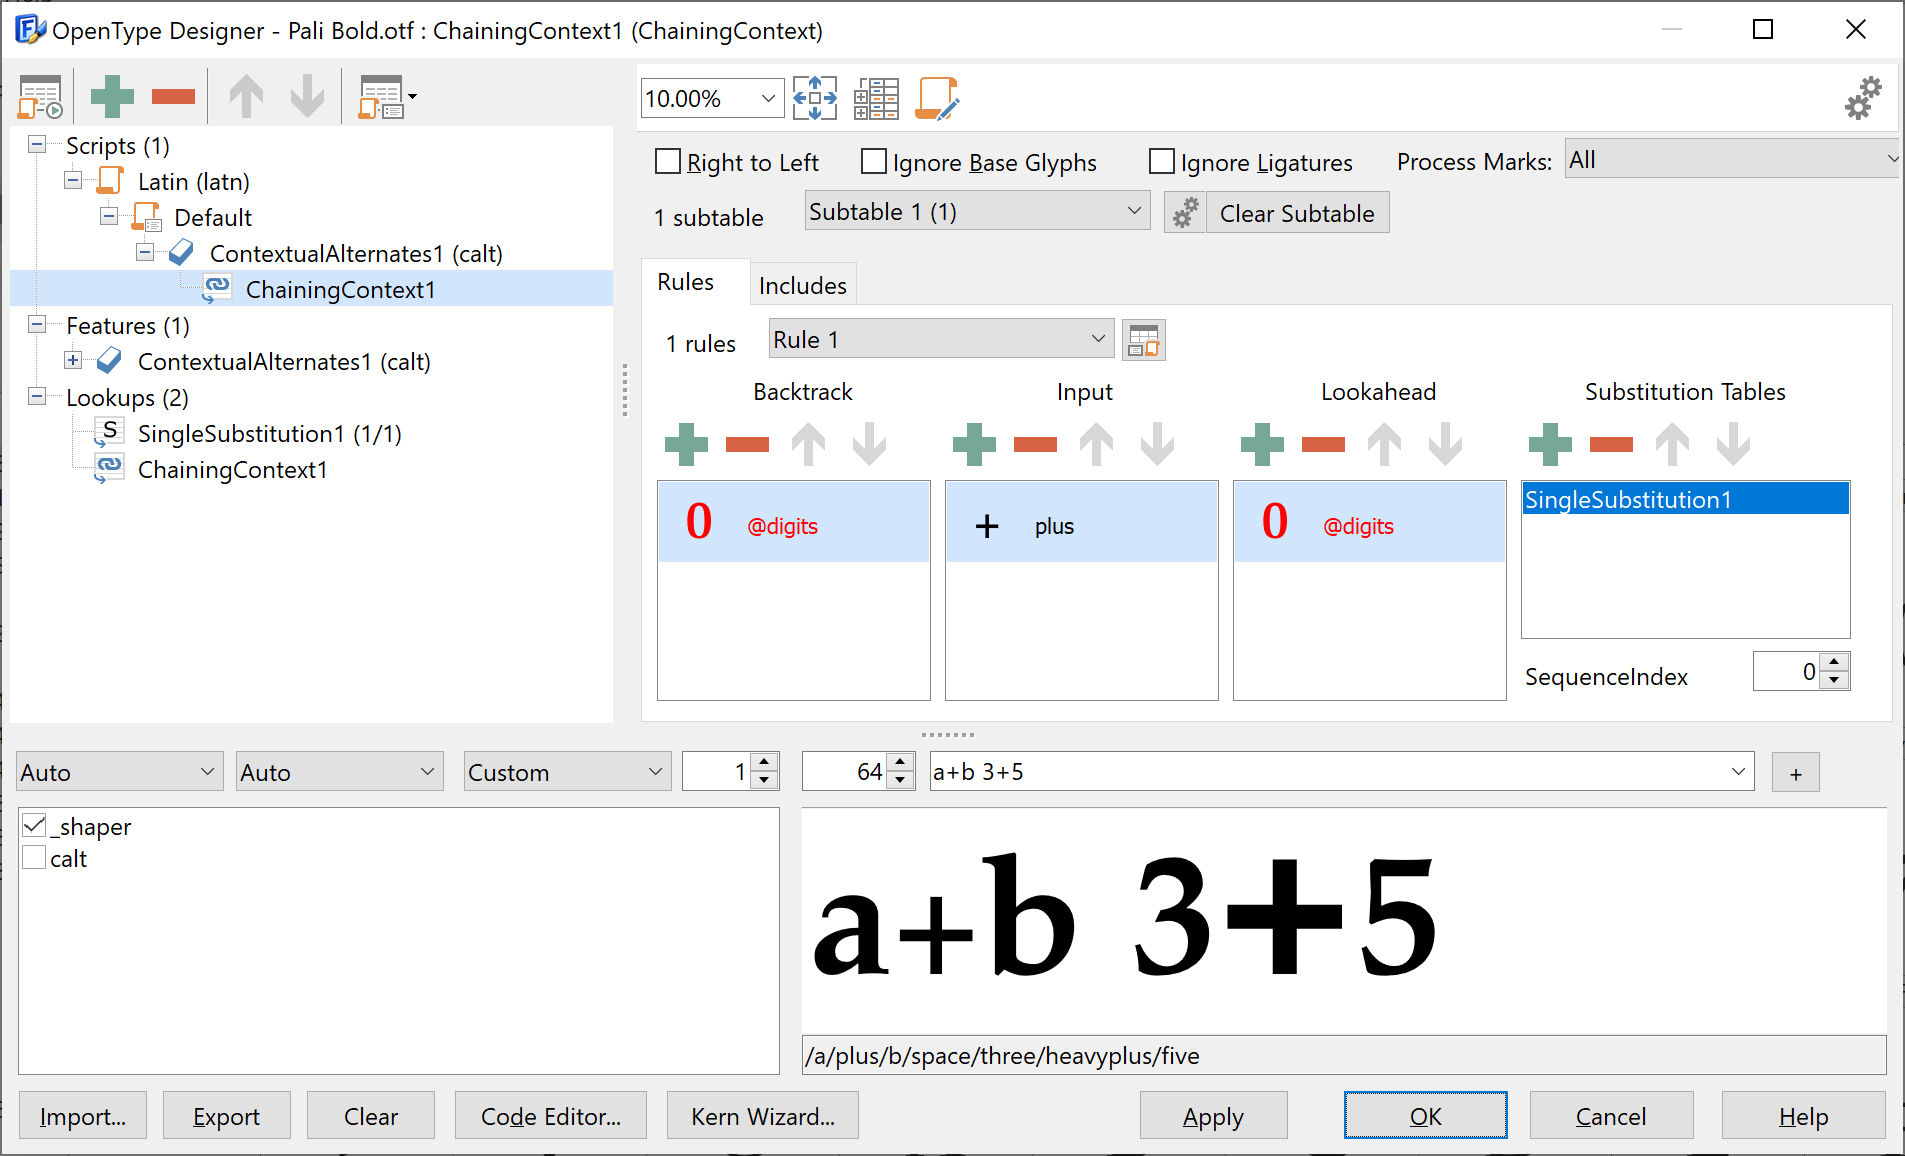This screenshot has width=1905, height=1156.
Task: Open the first Auto dropdown in preview bar
Action: (x=119, y=772)
